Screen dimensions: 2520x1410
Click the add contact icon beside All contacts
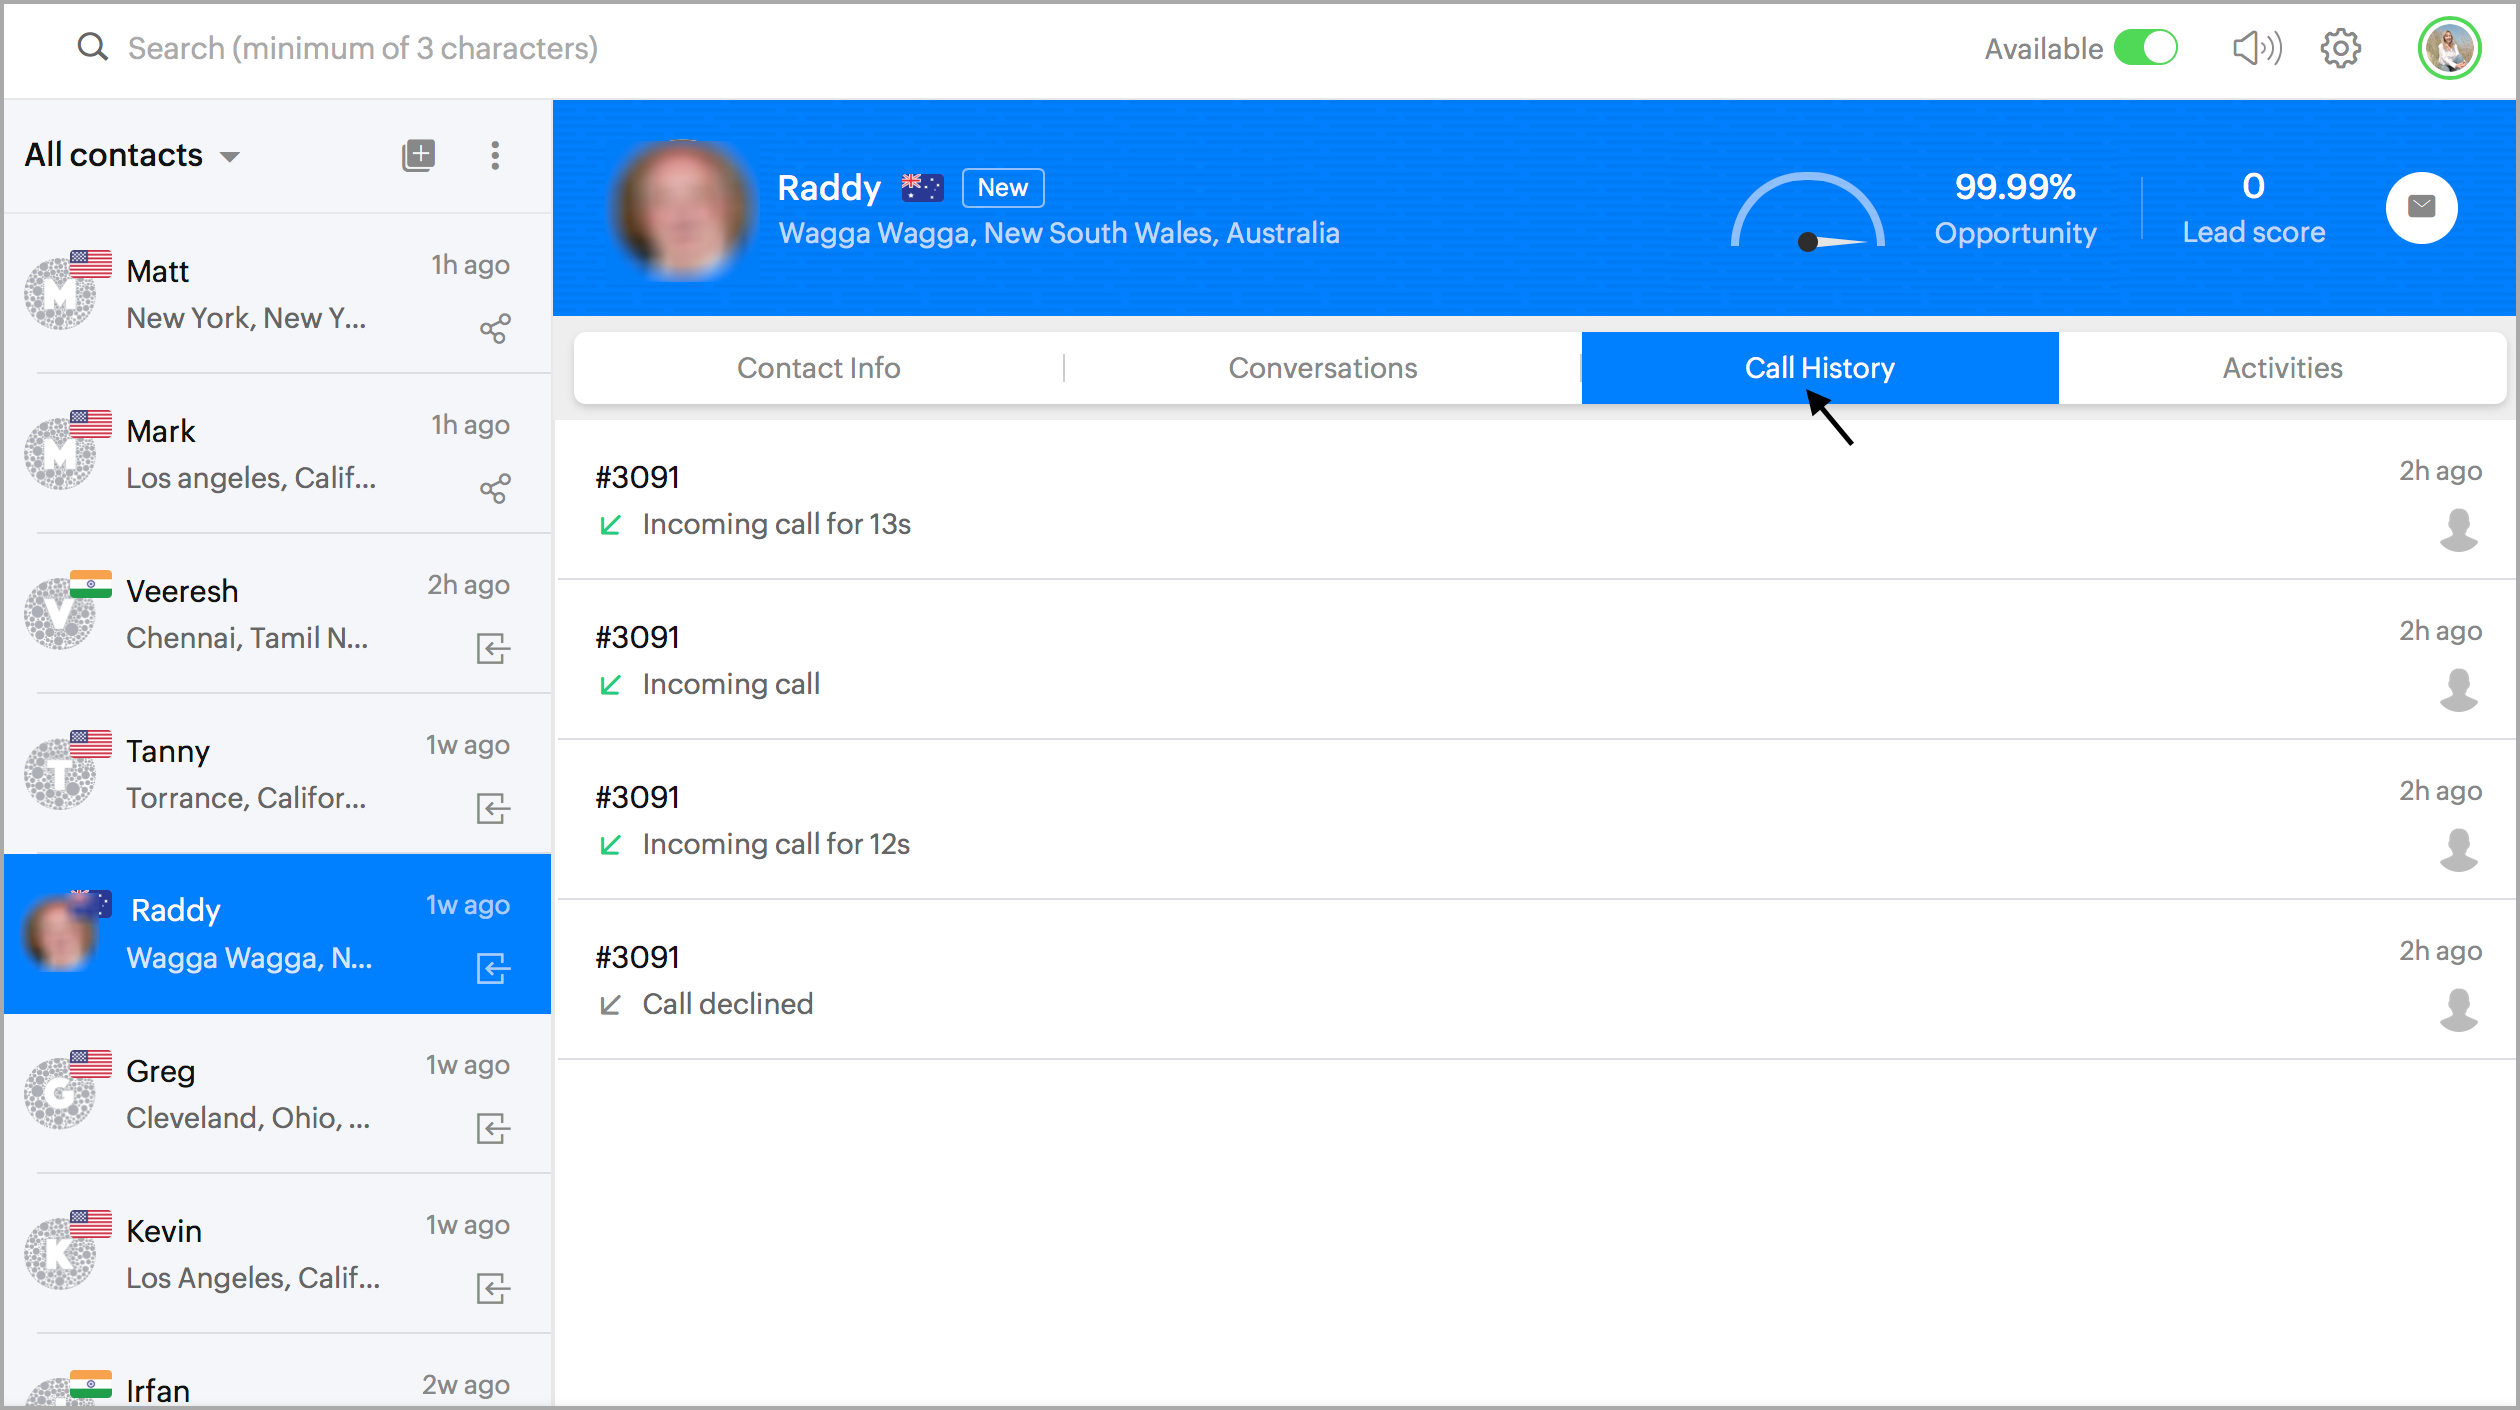point(418,155)
